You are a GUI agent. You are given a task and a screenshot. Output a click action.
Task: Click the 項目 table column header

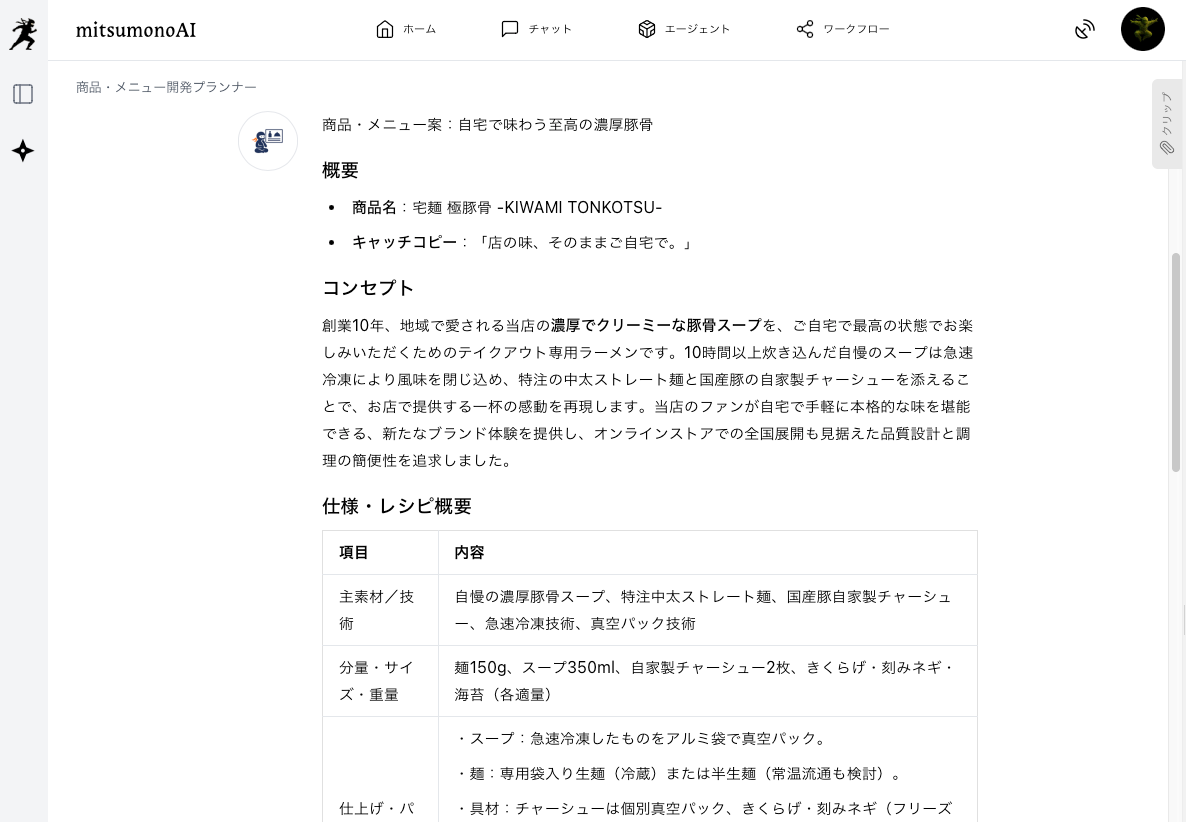click(354, 552)
